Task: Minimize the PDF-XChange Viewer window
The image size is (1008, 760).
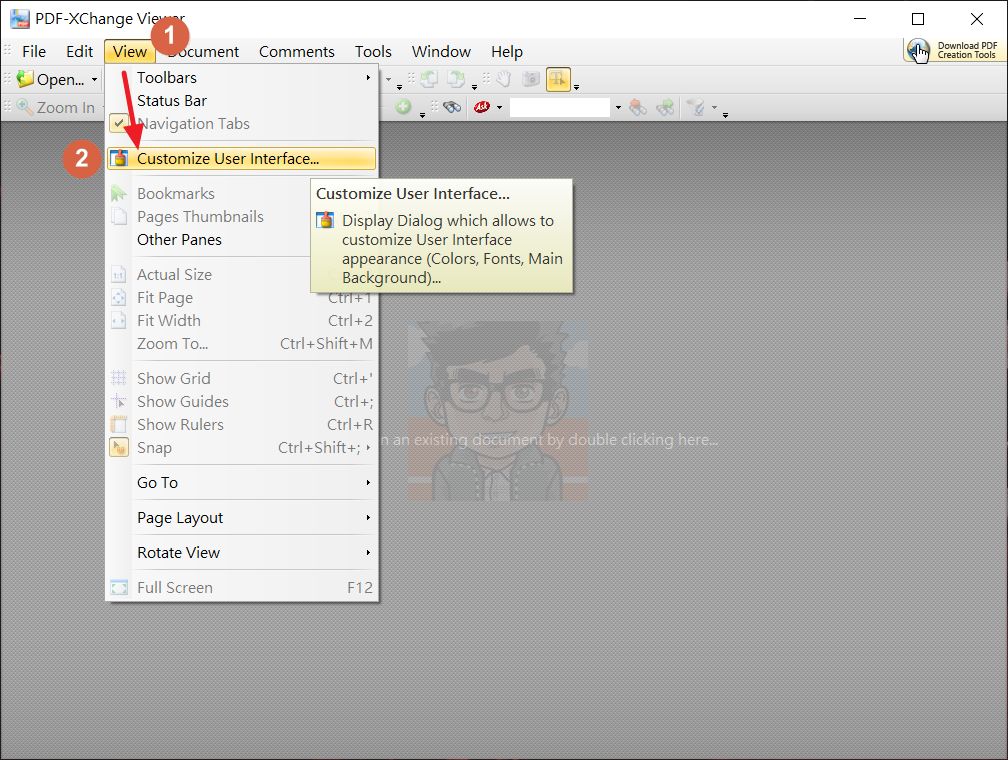Action: (860, 19)
